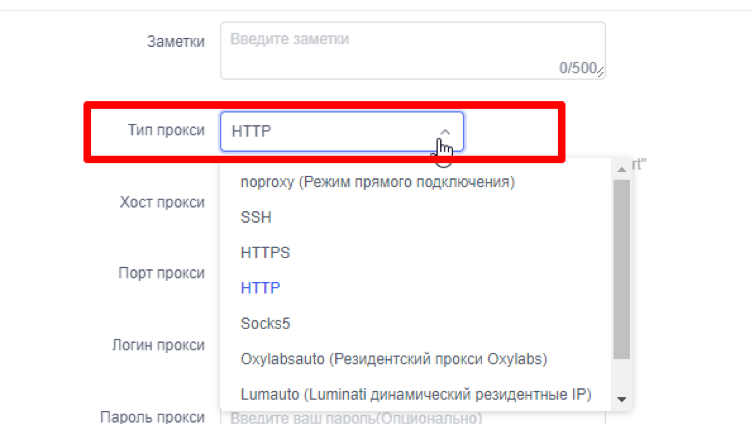Click the notes textarea resize handle
This screenshot has width=752, height=424.
(x=600, y=72)
